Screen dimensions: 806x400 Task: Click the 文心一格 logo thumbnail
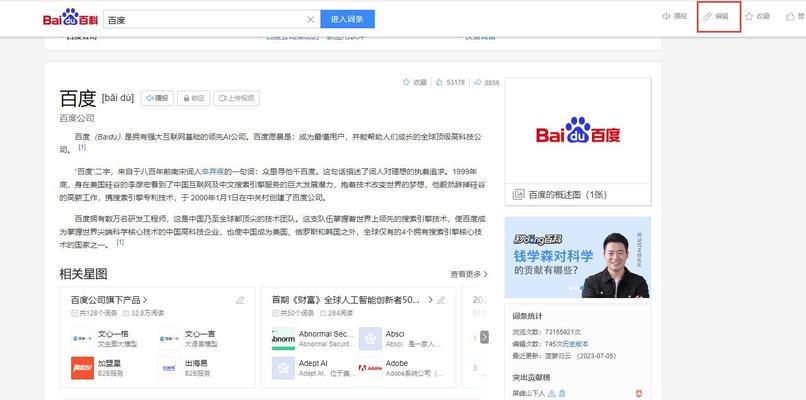82,339
